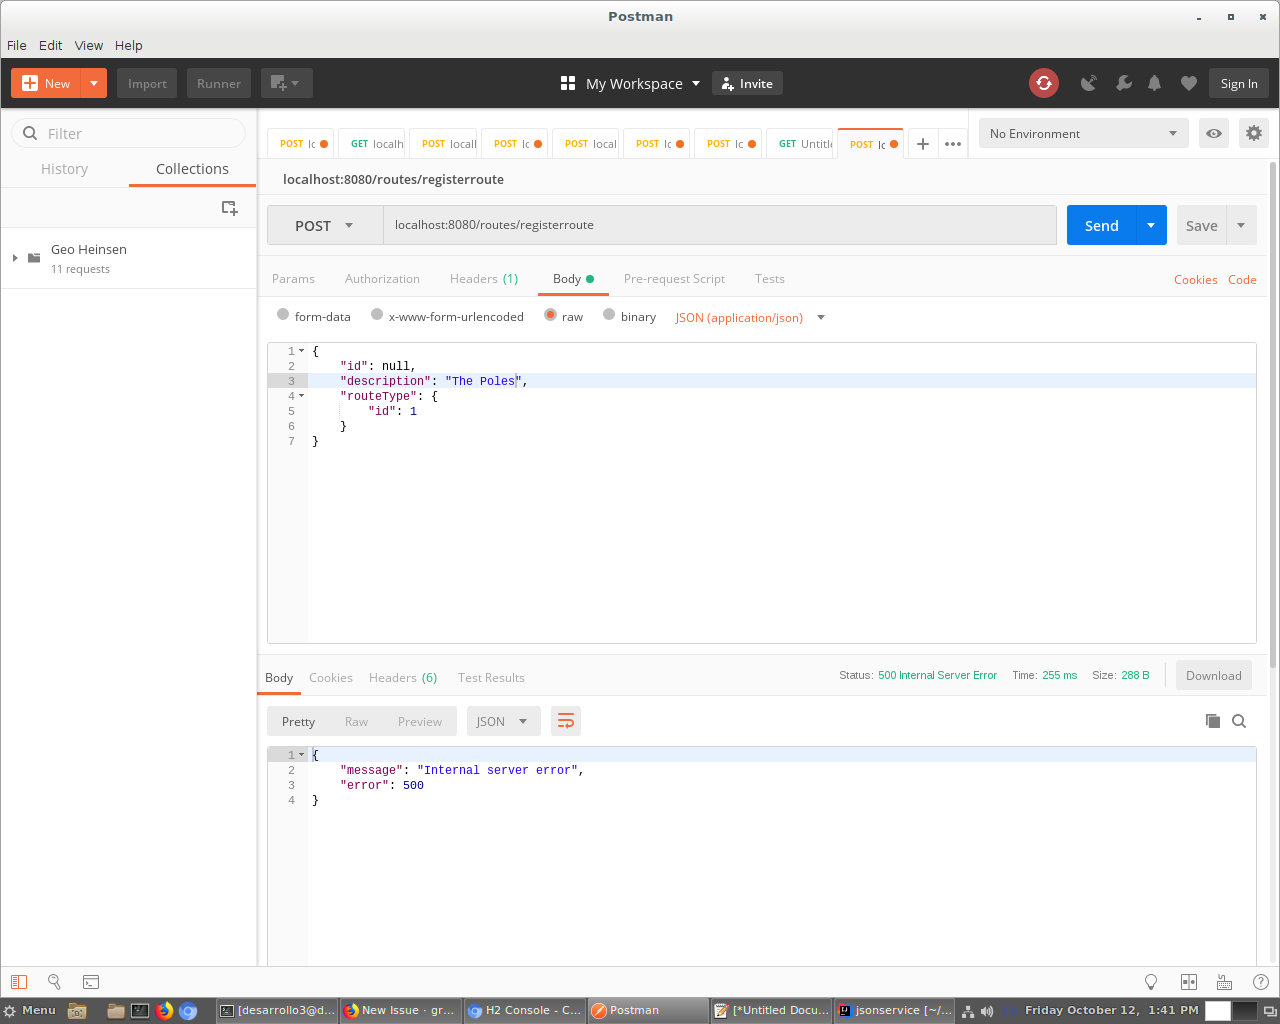
Task: Select the form-data radio button
Action: (283, 314)
